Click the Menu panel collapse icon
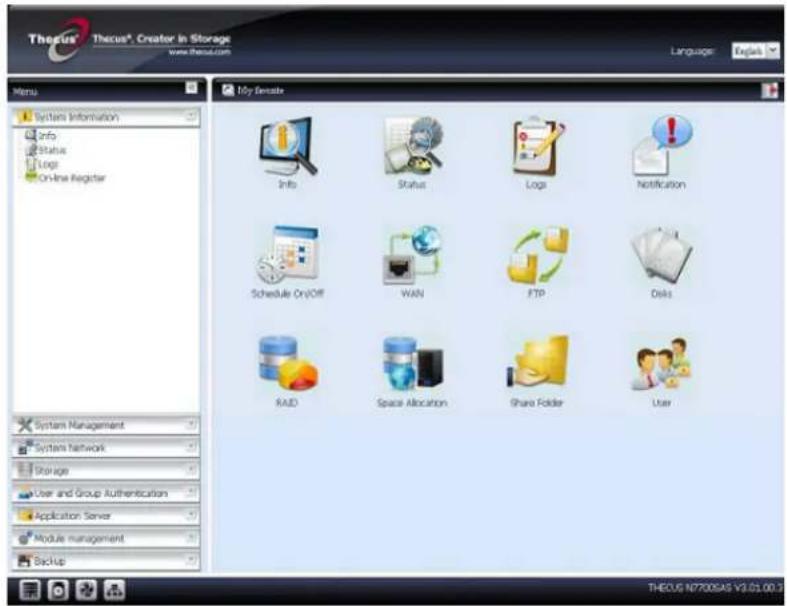 coord(191,87)
